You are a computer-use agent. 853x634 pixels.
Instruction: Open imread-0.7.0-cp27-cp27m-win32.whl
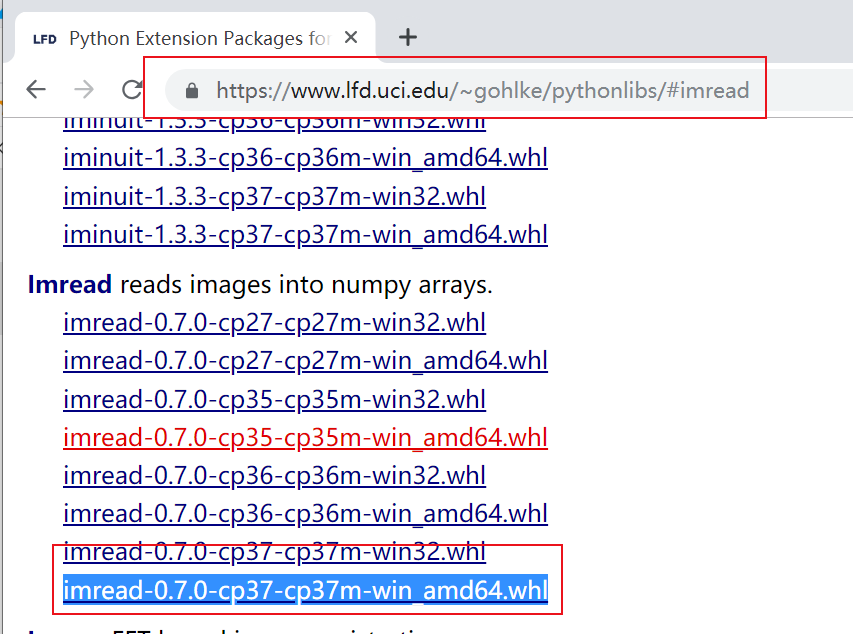point(274,322)
